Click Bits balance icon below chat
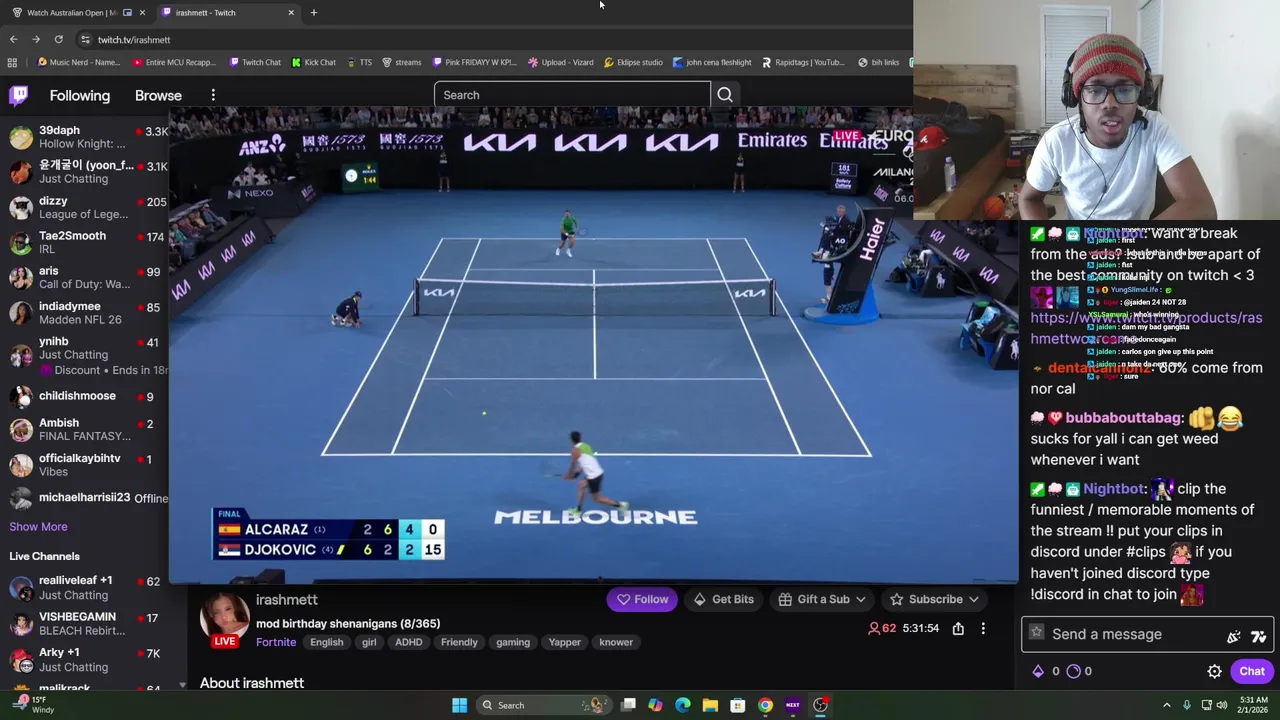The image size is (1280, 720). pyautogui.click(x=1038, y=671)
